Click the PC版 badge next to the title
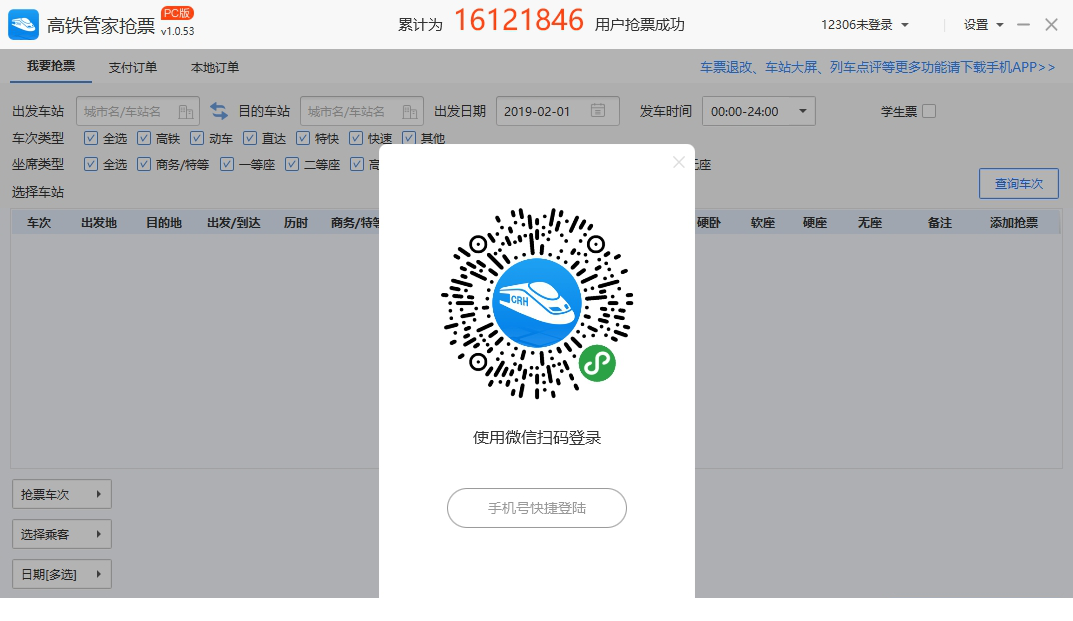The width and height of the screenshot is (1073, 621). click(x=177, y=13)
